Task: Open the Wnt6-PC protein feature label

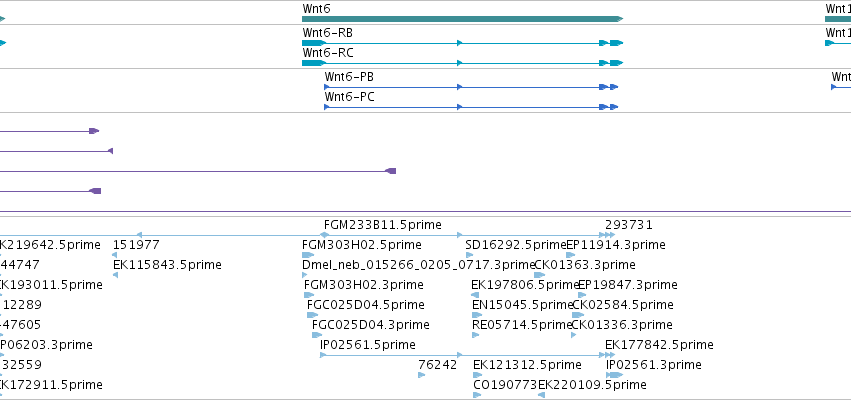Action: (350, 97)
